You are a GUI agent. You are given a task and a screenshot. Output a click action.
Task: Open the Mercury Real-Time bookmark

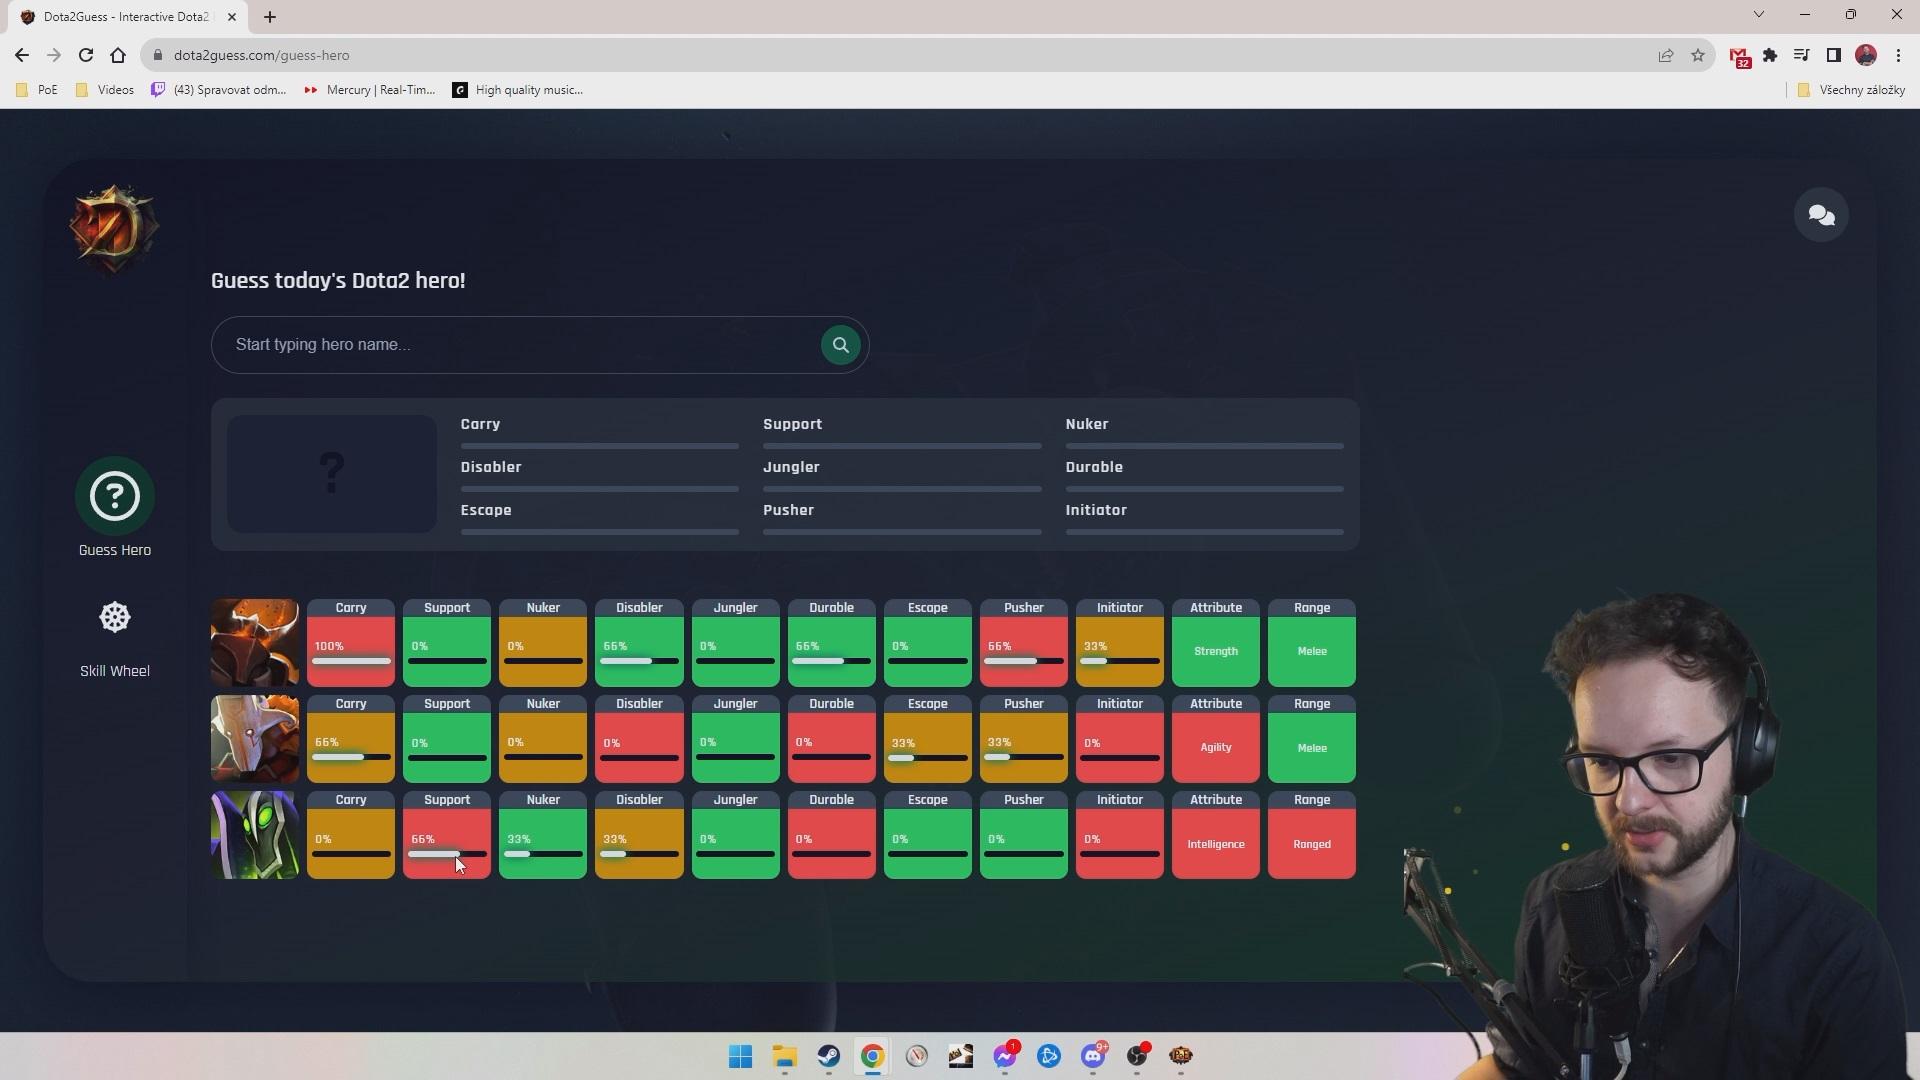click(370, 90)
